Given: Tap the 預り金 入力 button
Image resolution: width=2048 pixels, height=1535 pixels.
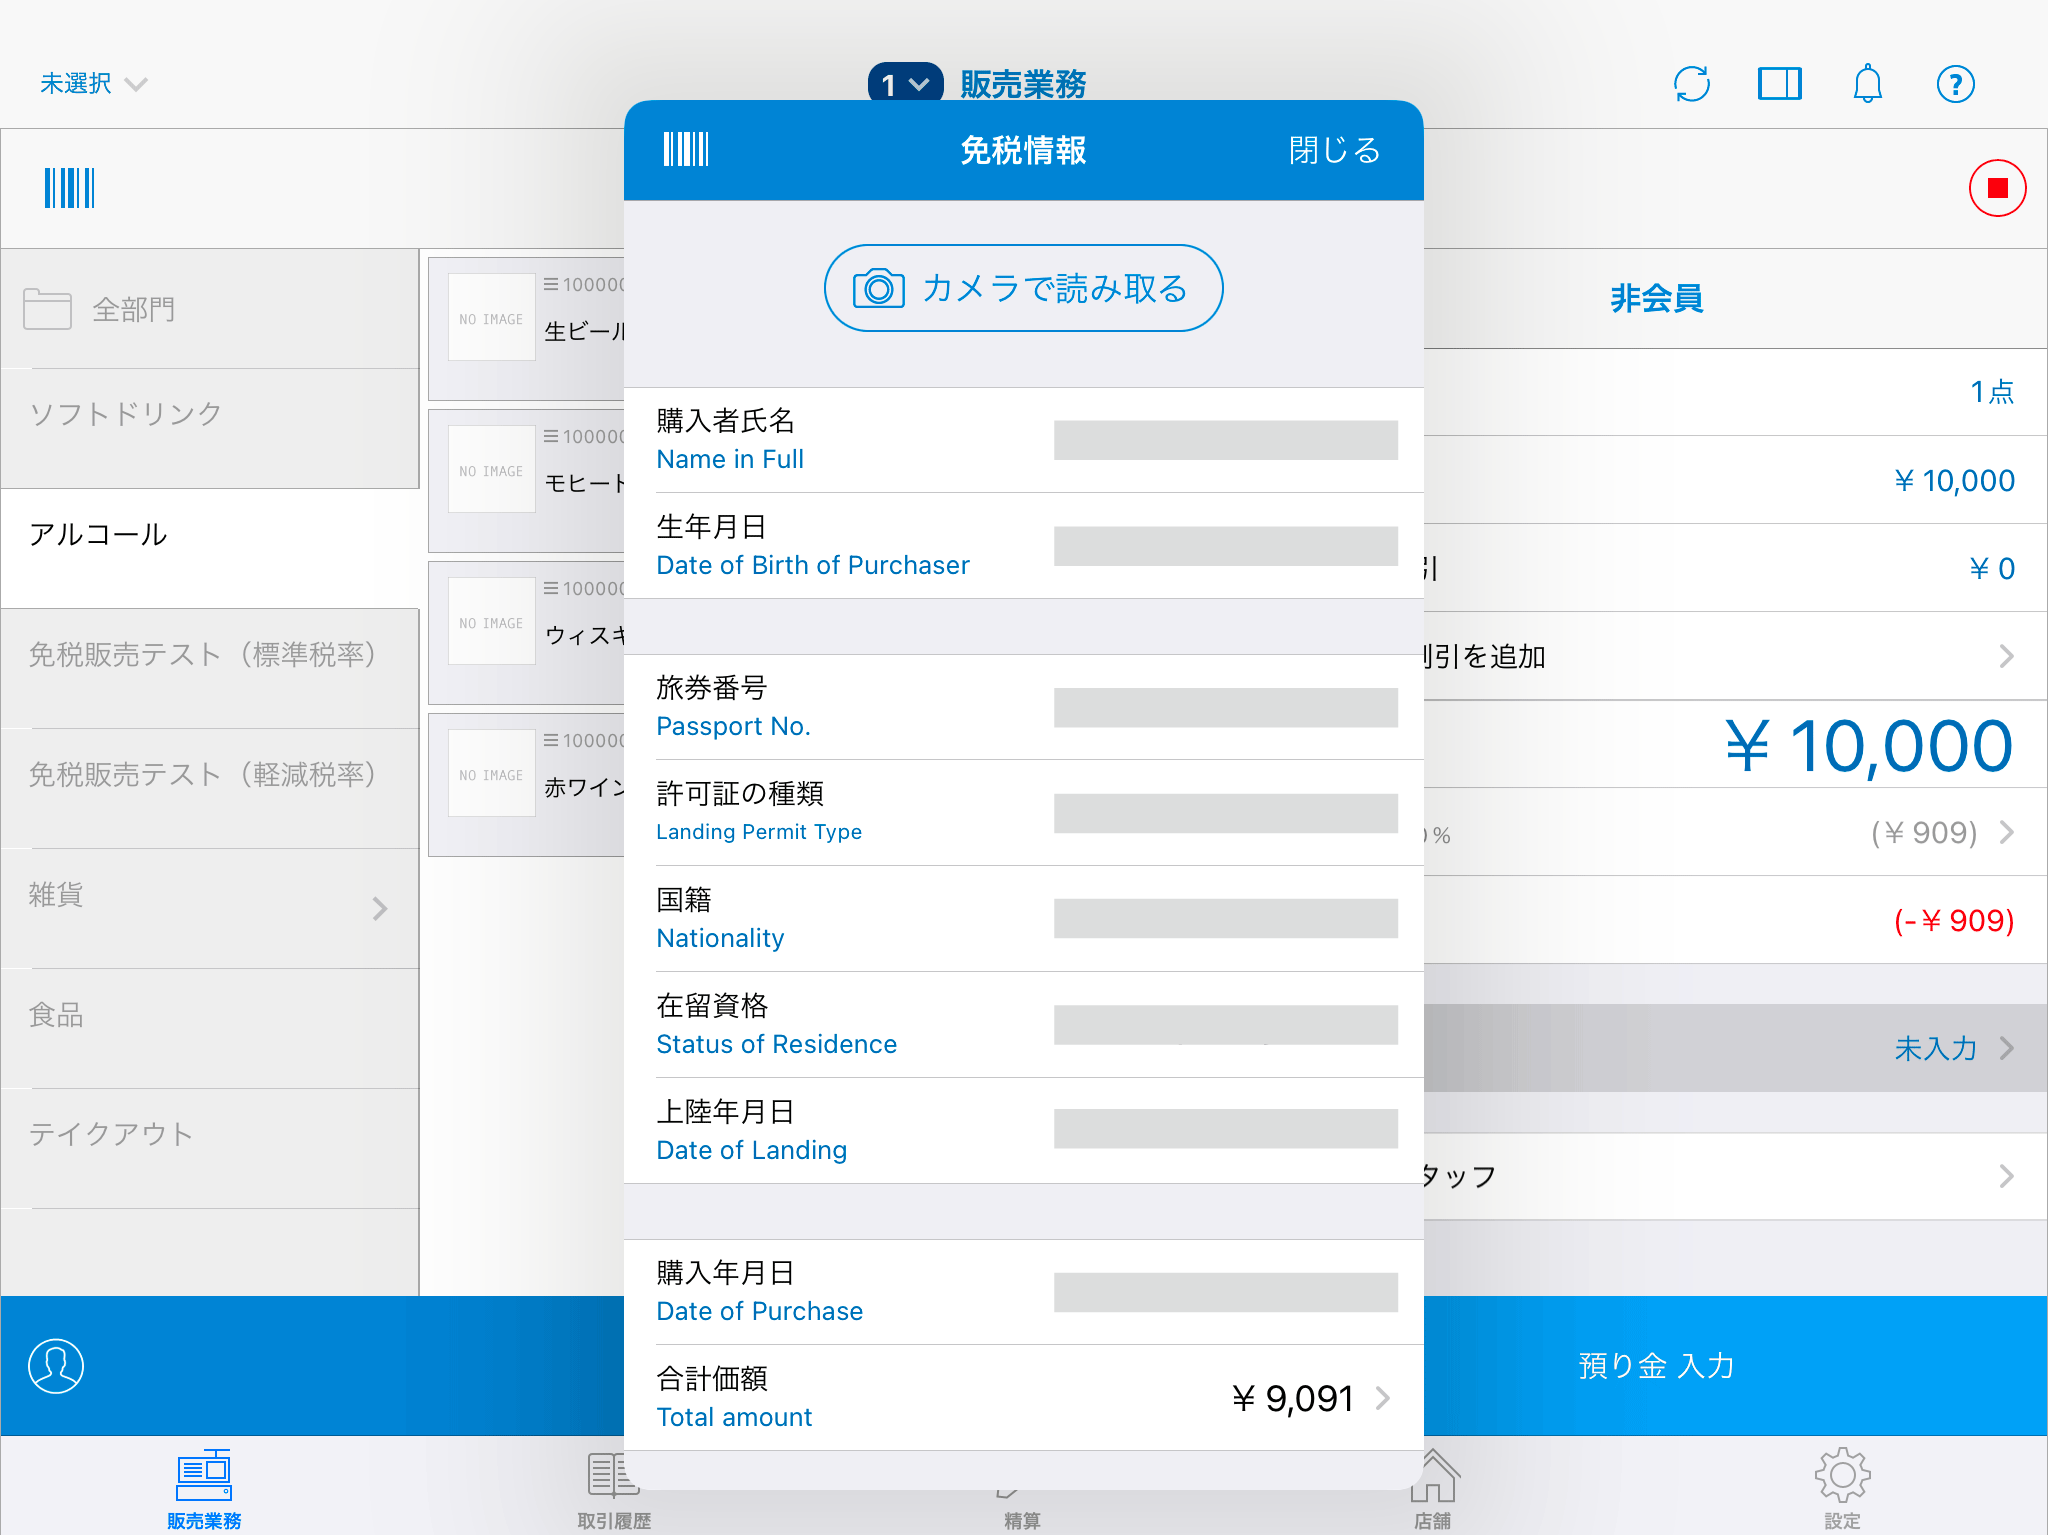Looking at the screenshot, I should (1656, 1366).
